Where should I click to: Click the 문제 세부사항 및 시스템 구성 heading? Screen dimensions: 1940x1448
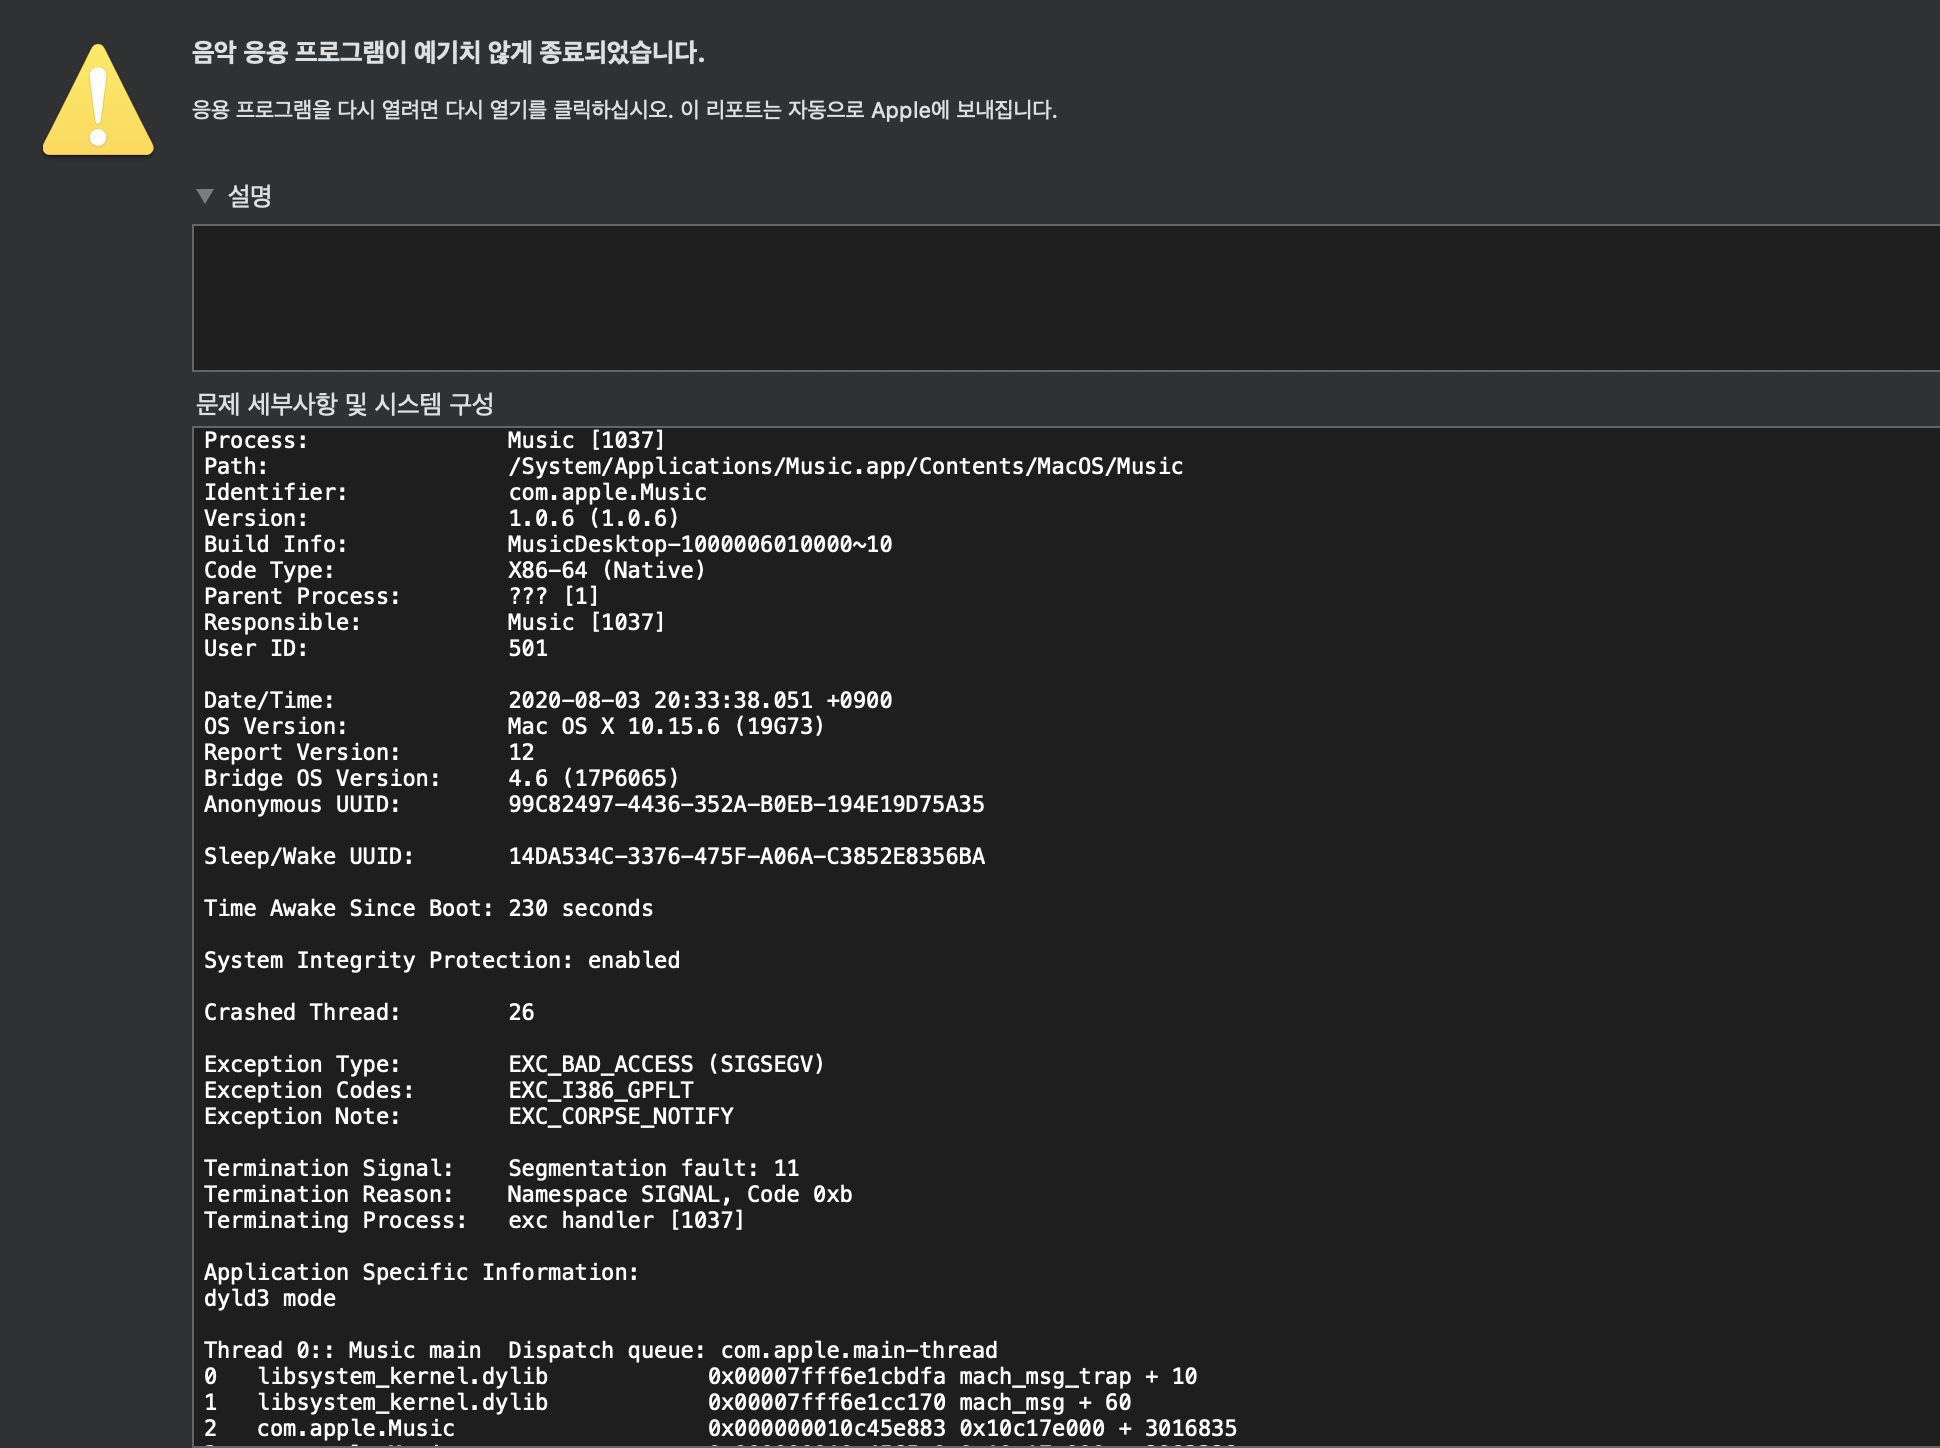tap(345, 404)
